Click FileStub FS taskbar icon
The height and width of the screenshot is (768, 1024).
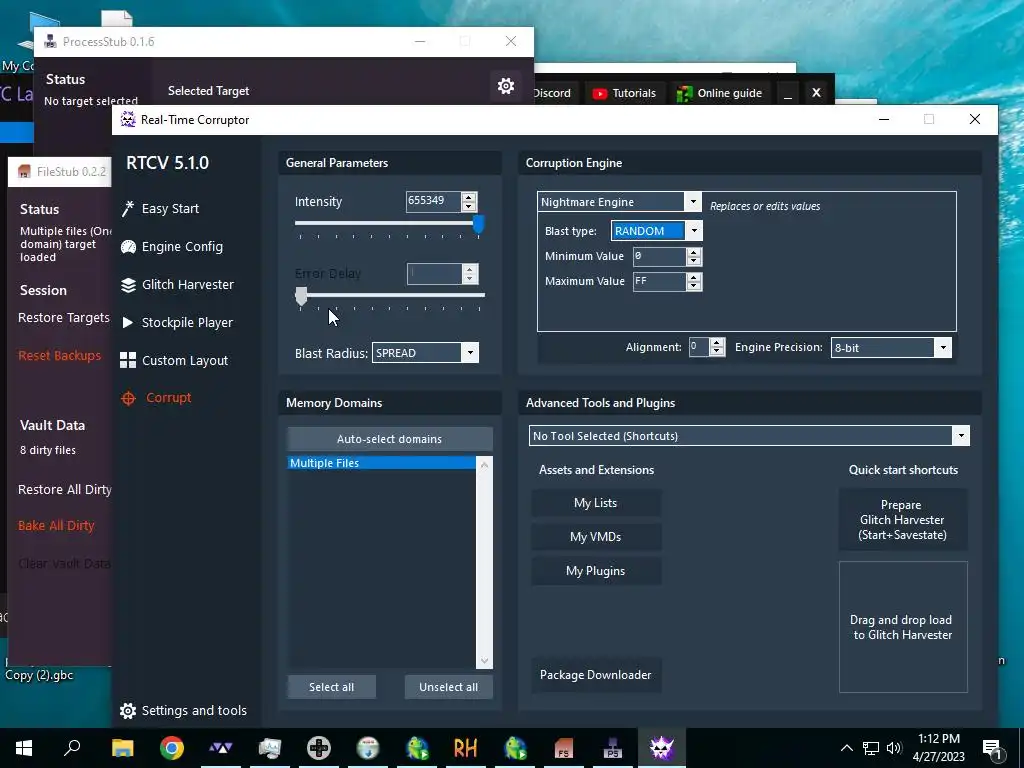tap(564, 748)
